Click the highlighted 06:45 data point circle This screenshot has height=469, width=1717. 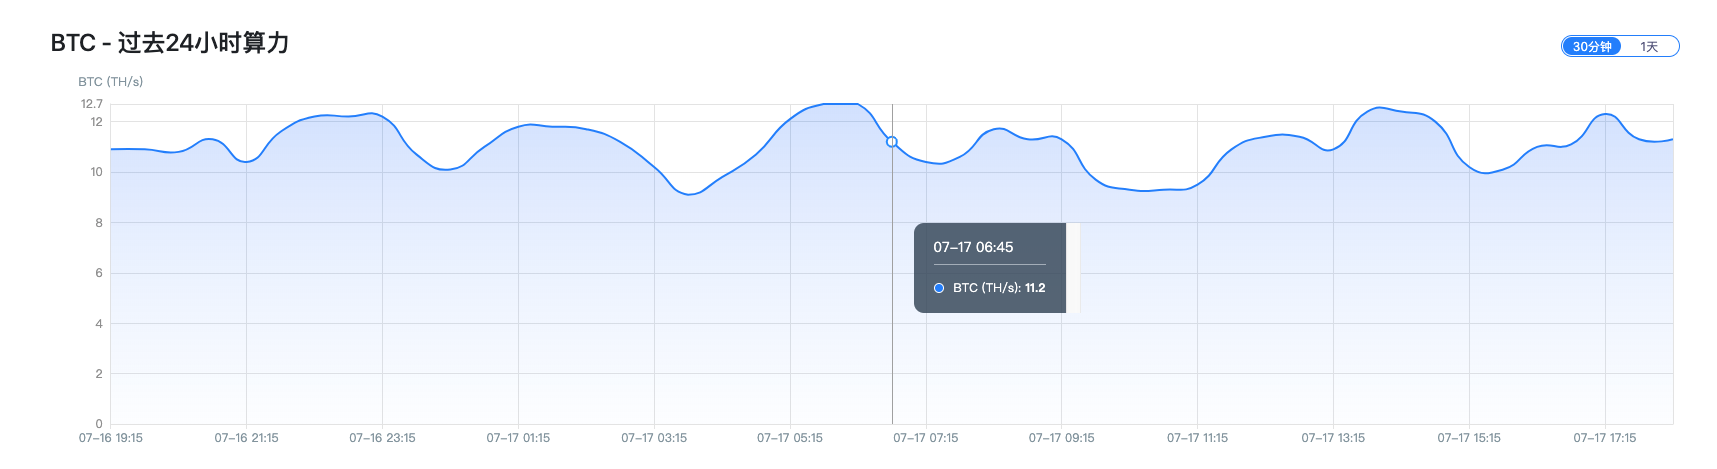[x=892, y=142]
